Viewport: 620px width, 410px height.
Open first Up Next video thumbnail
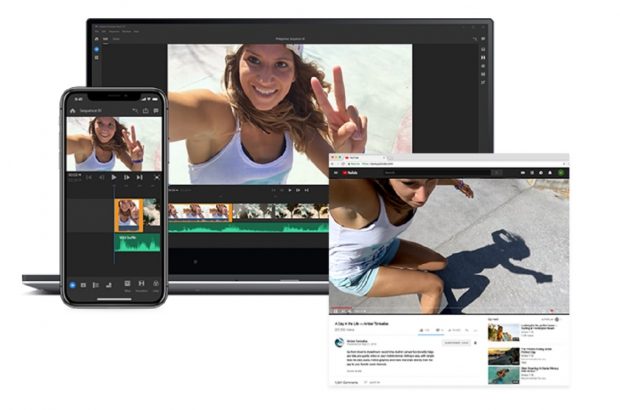tap(503, 333)
